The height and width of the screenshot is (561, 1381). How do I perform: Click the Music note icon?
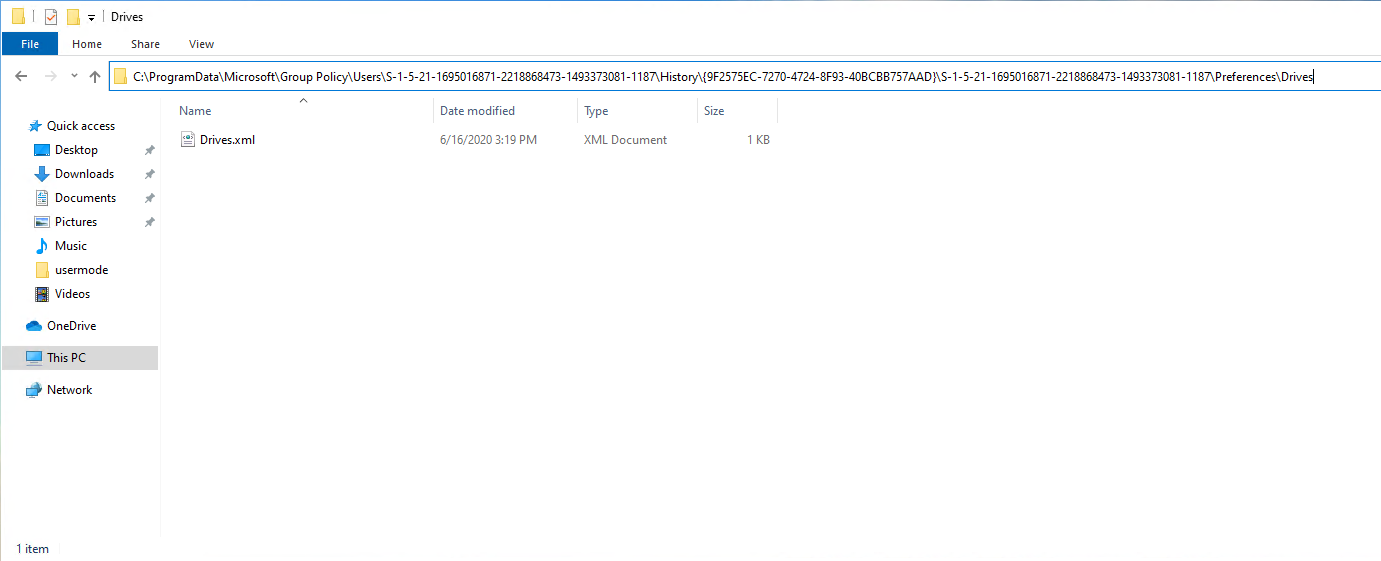[x=42, y=246]
